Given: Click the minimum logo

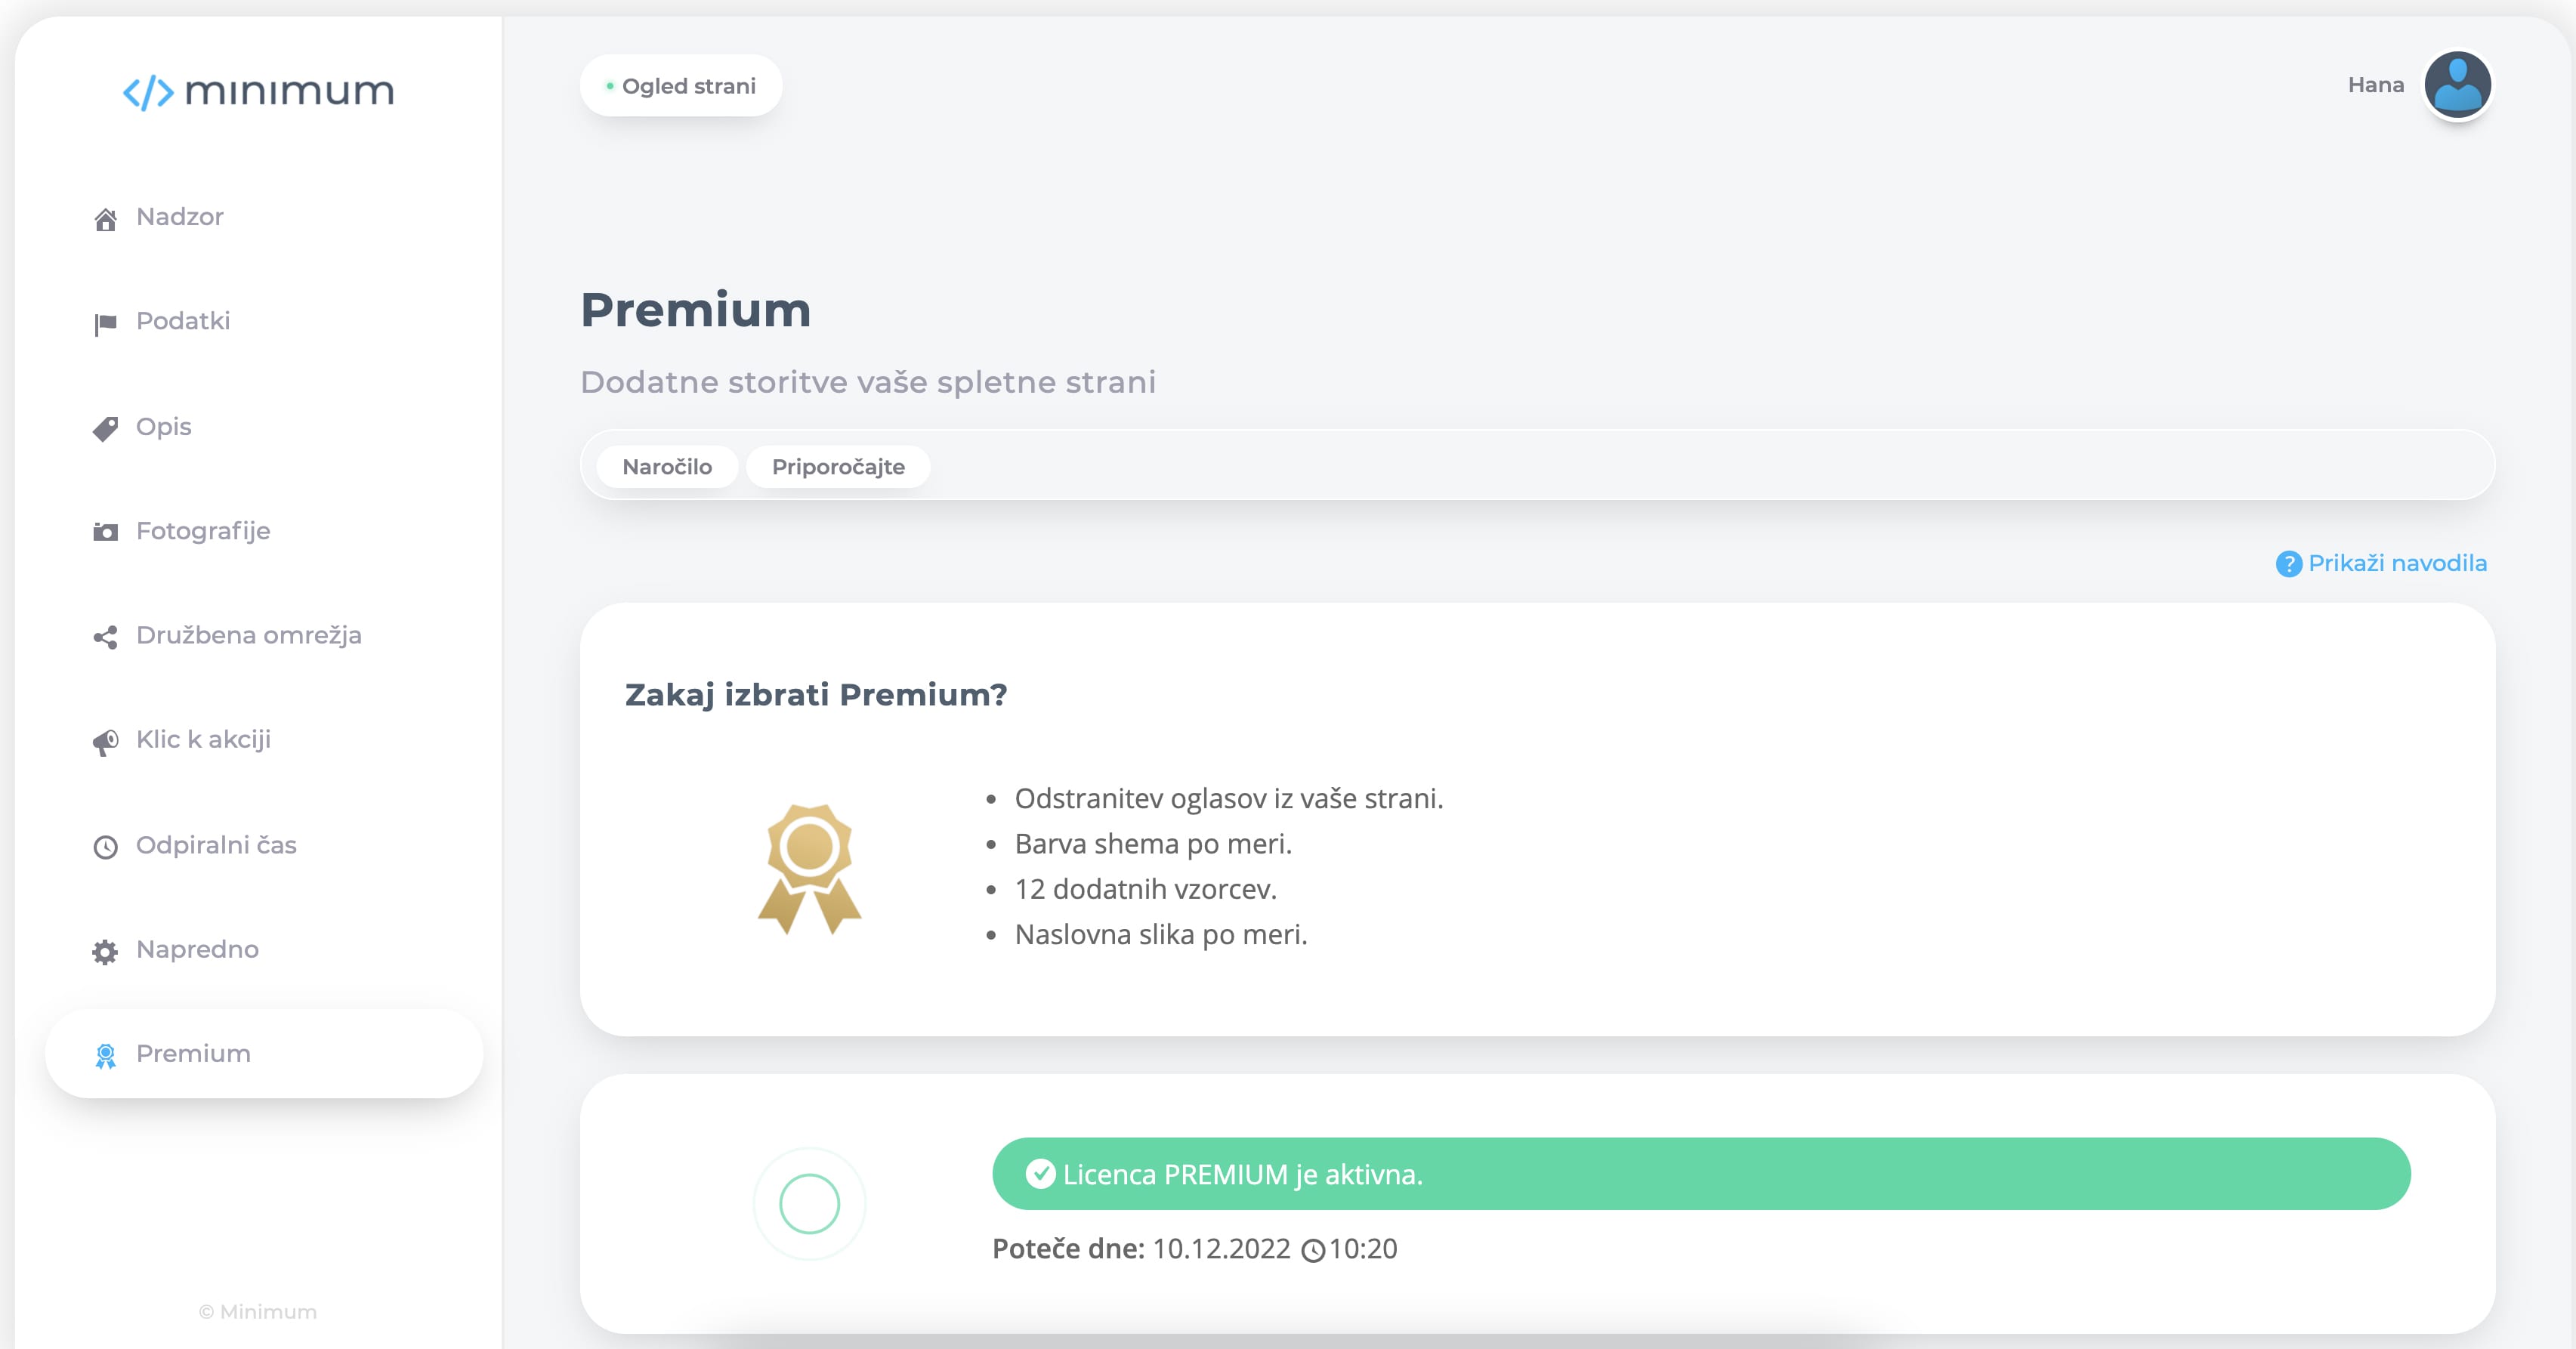Looking at the screenshot, I should (x=258, y=92).
